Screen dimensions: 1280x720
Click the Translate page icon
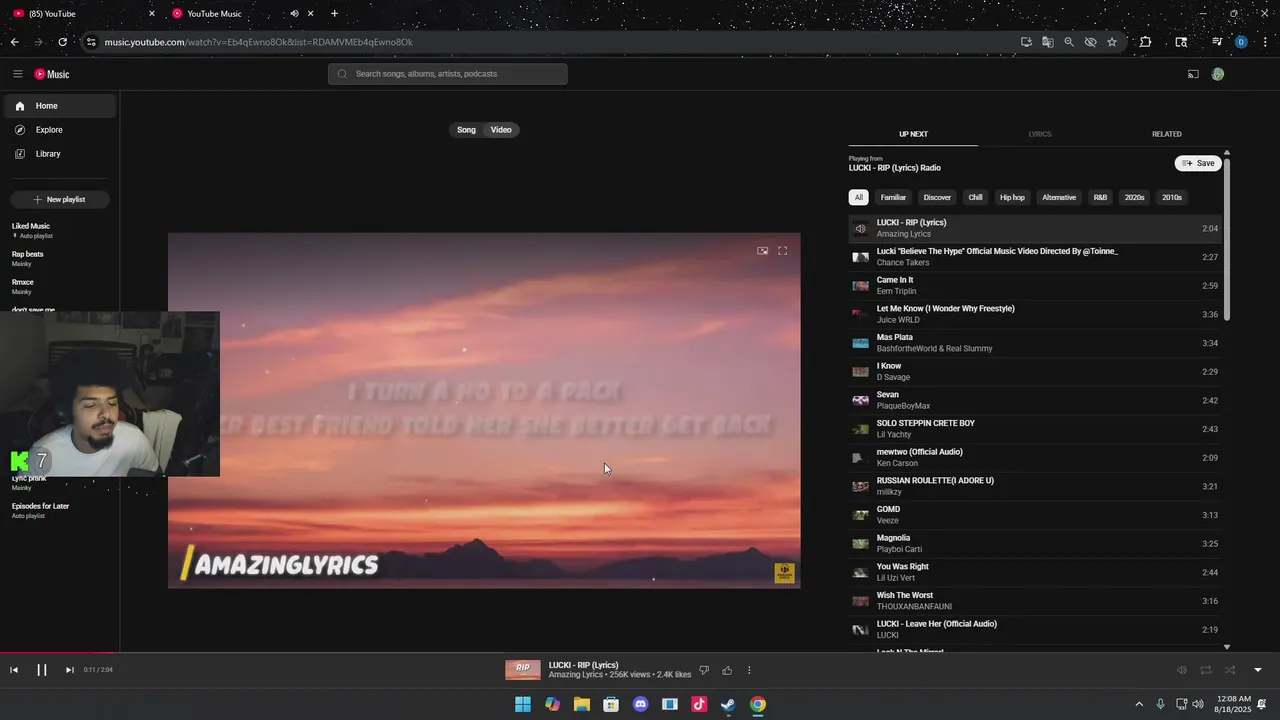[x=1047, y=42]
